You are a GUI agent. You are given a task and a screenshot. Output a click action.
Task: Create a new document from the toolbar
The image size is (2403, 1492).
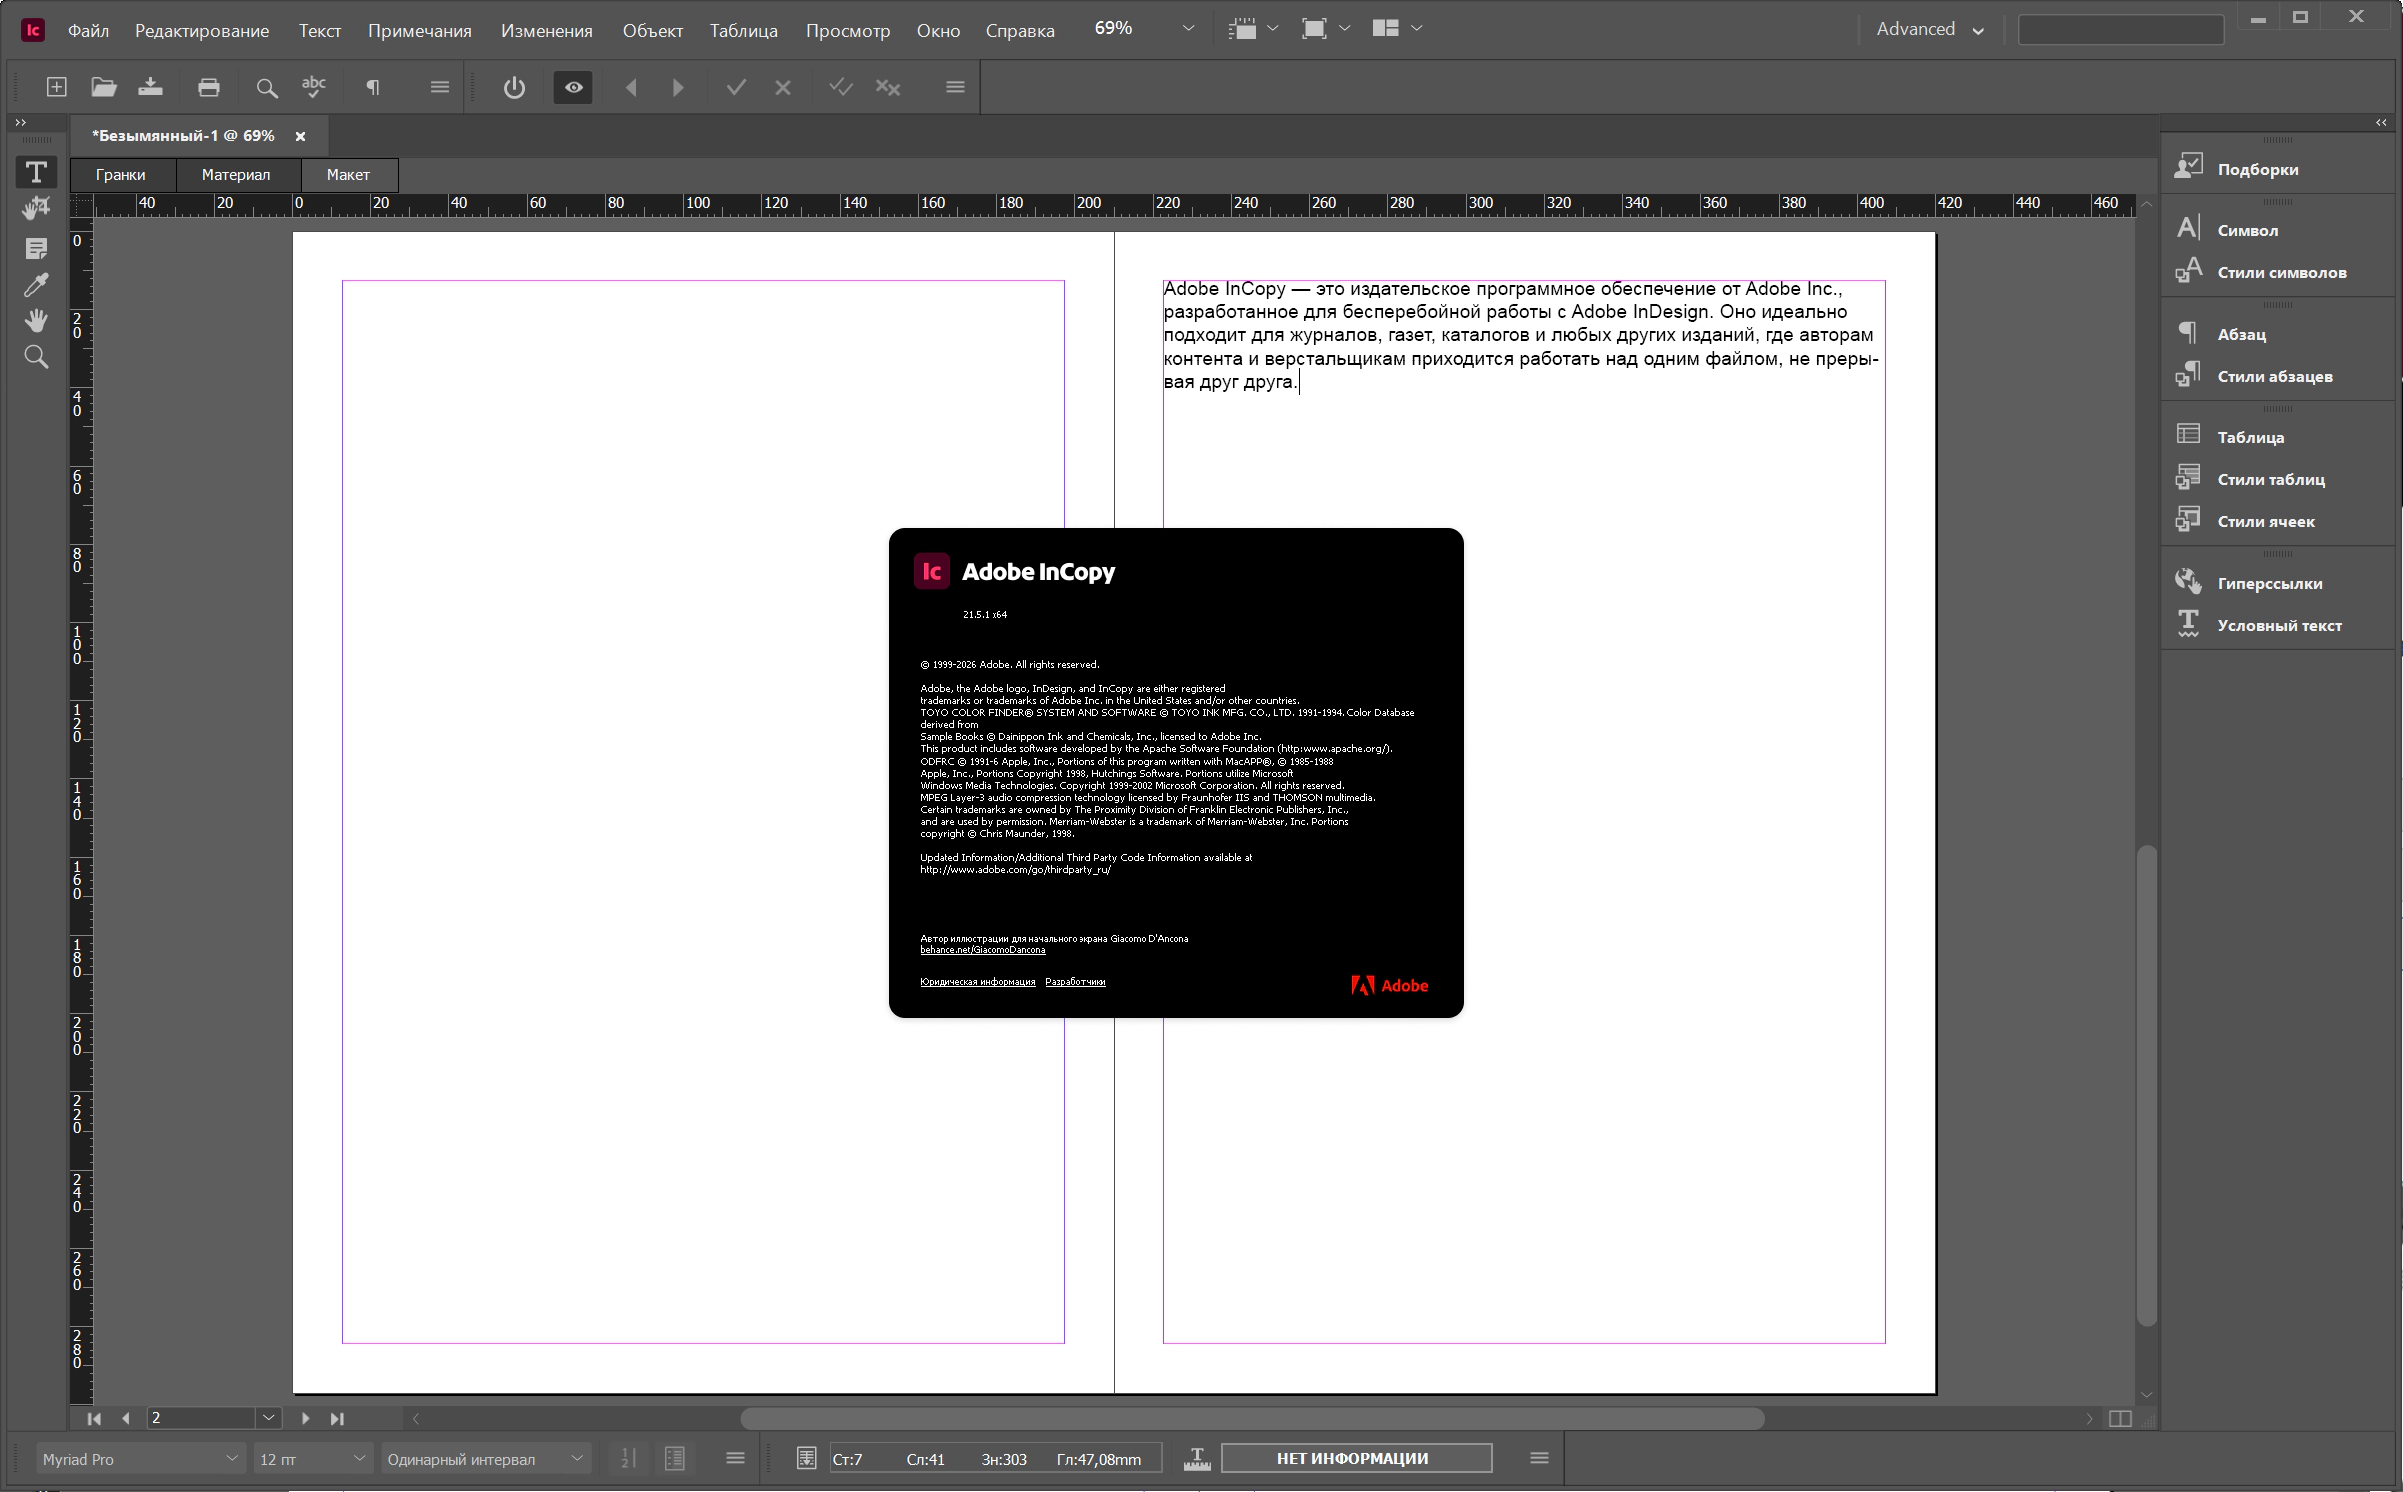point(57,88)
